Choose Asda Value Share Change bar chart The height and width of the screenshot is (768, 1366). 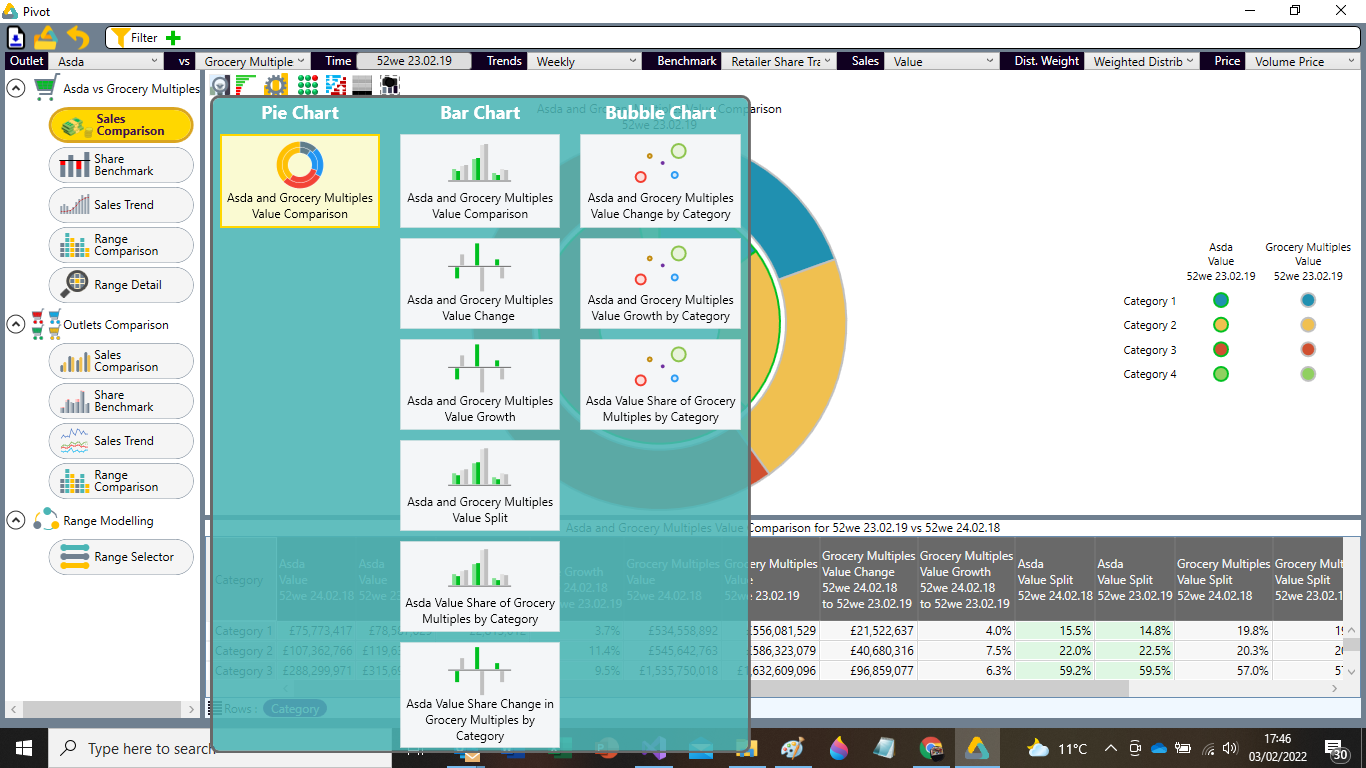(x=480, y=694)
